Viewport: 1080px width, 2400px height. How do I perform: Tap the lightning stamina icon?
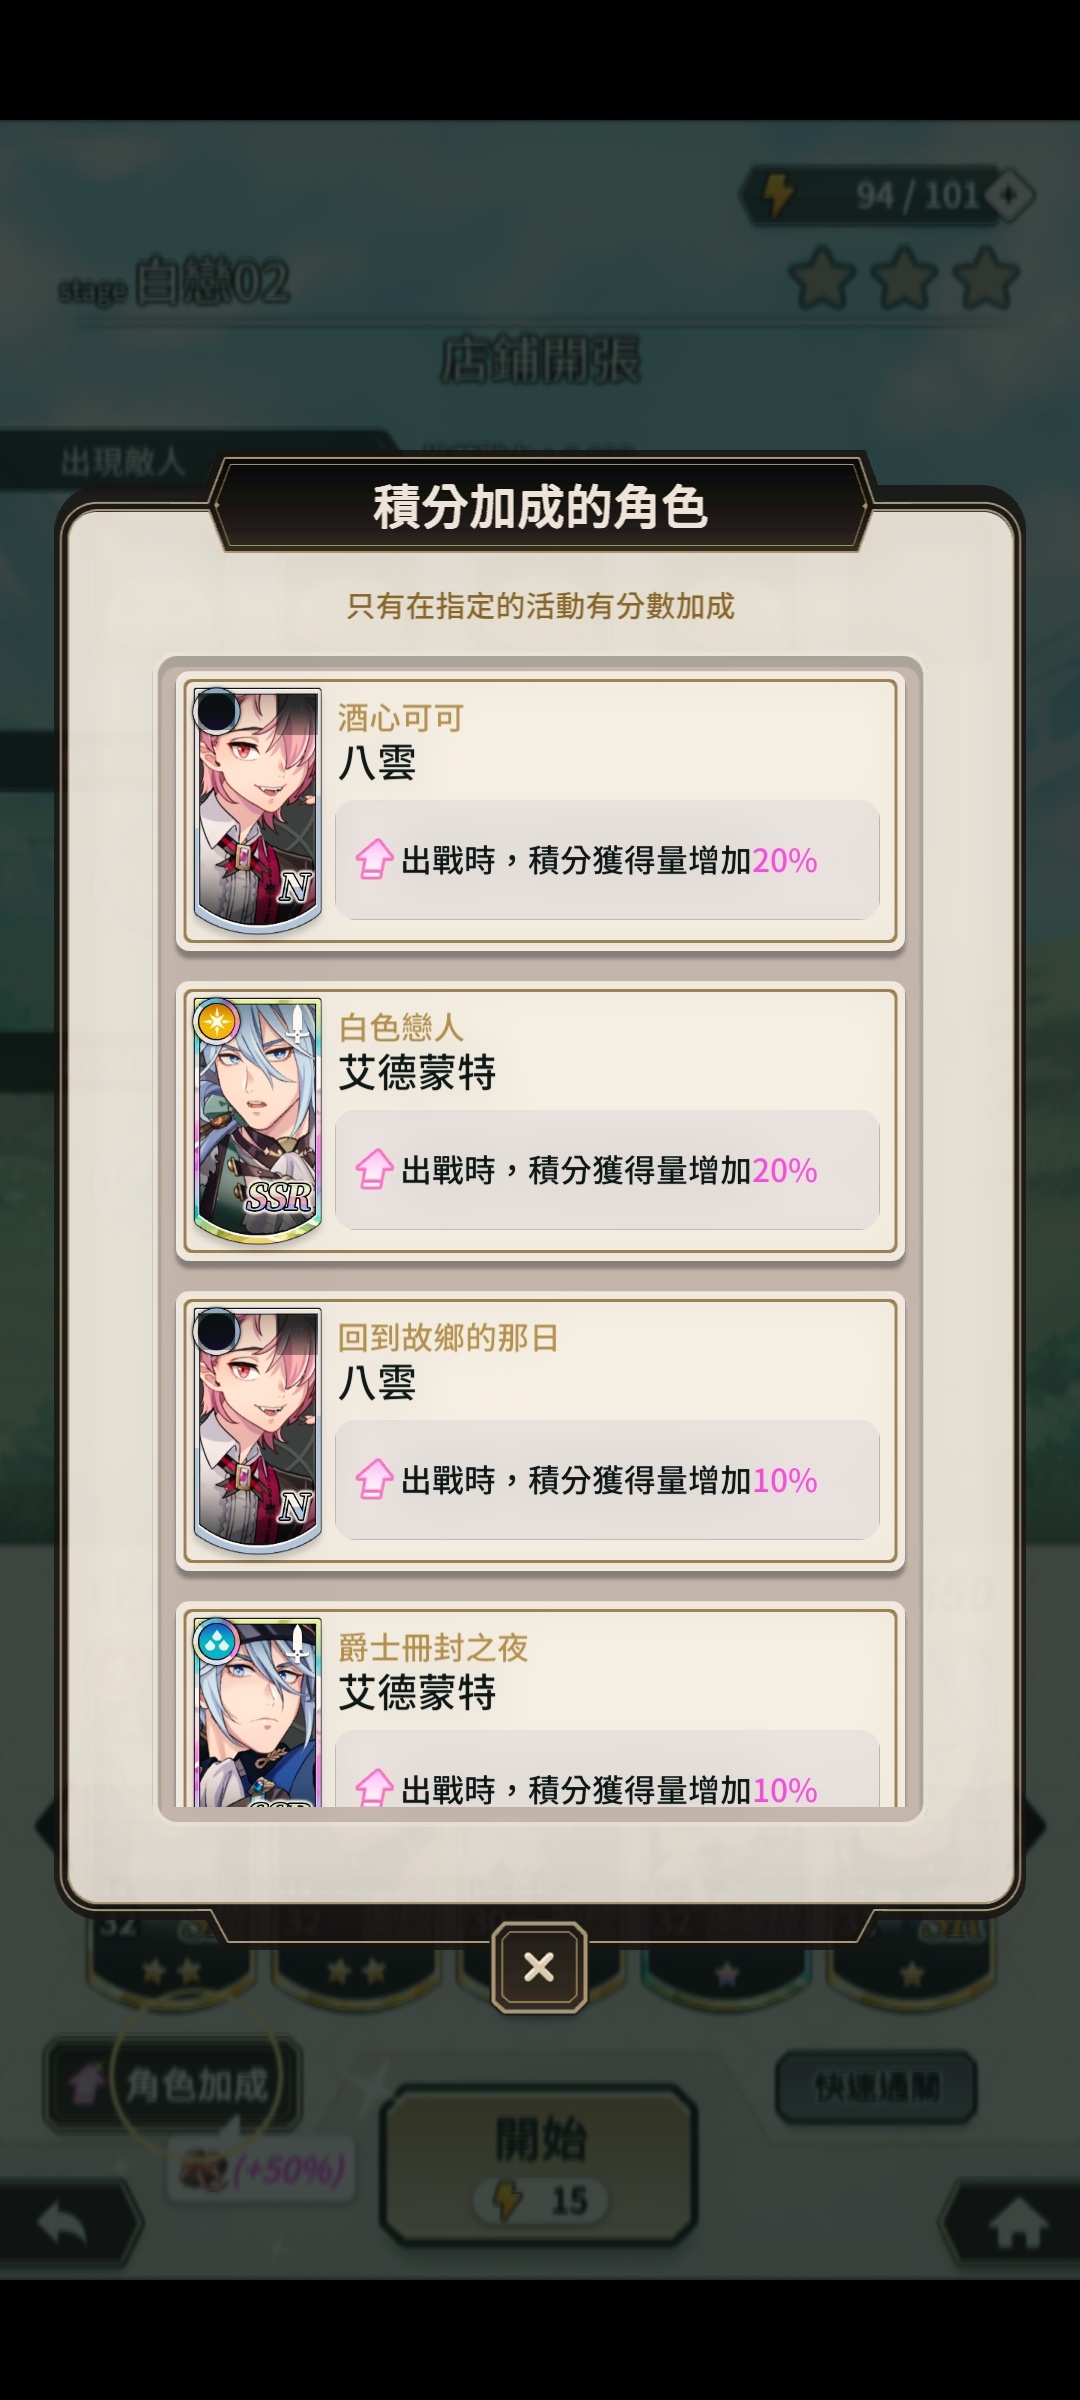(779, 194)
